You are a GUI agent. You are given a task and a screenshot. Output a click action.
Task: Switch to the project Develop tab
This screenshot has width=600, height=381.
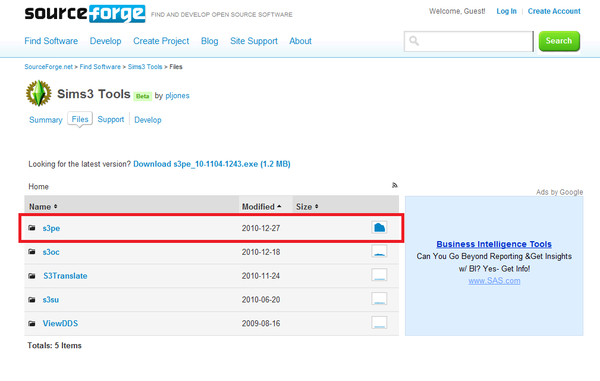point(148,120)
